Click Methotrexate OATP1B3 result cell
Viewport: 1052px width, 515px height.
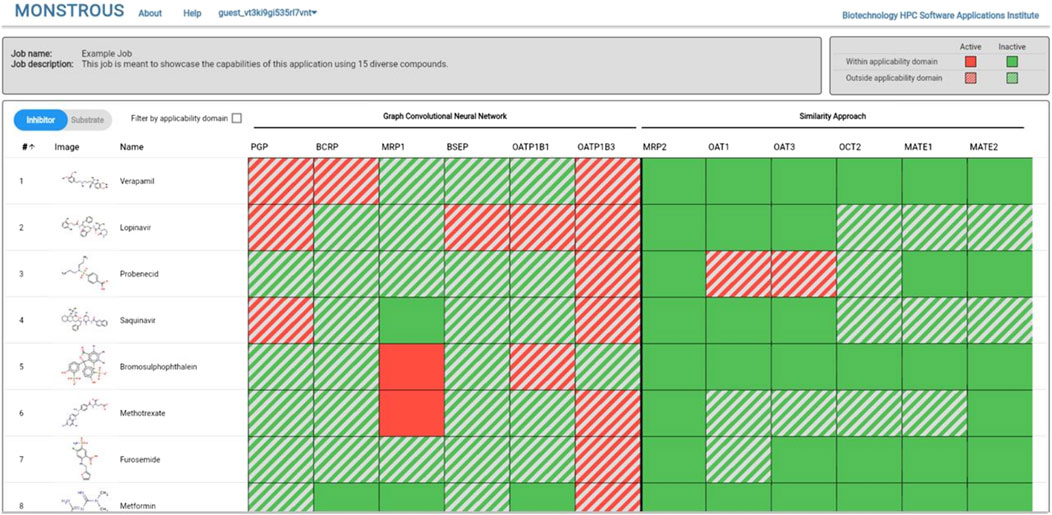tap(608, 413)
